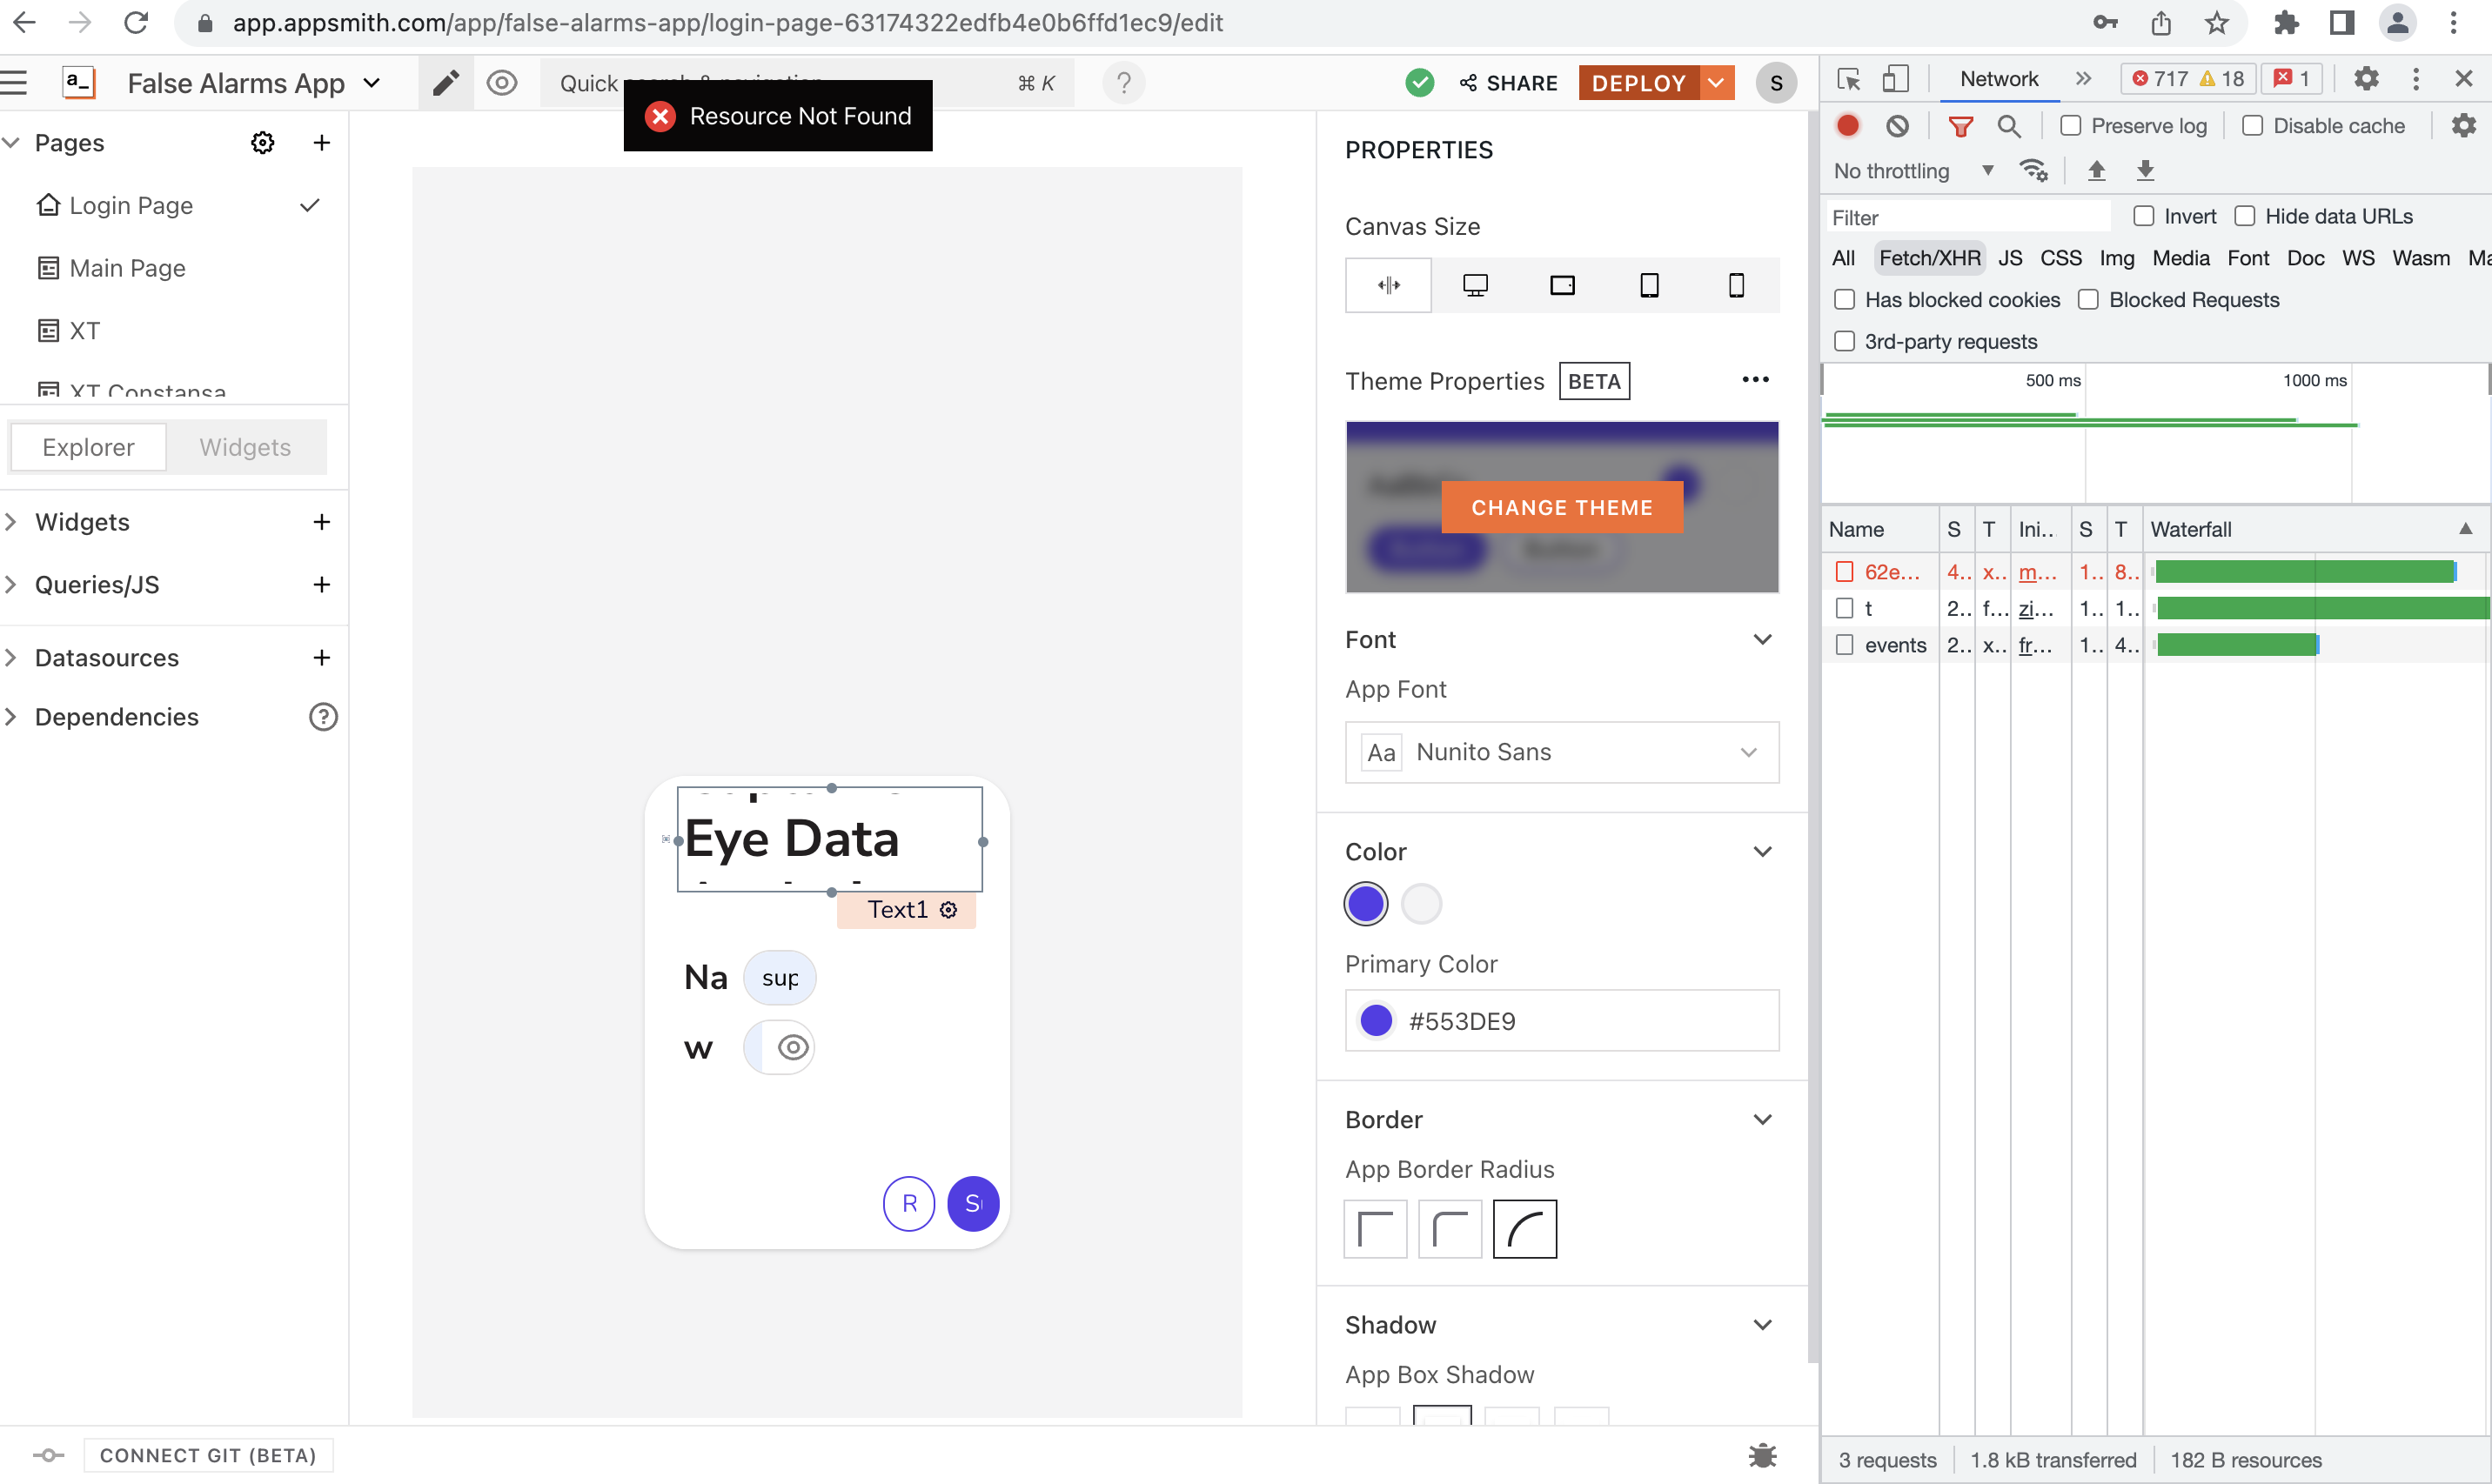The height and width of the screenshot is (1484, 2492).
Task: Tick the Disable cache checkbox
Action: [2252, 126]
